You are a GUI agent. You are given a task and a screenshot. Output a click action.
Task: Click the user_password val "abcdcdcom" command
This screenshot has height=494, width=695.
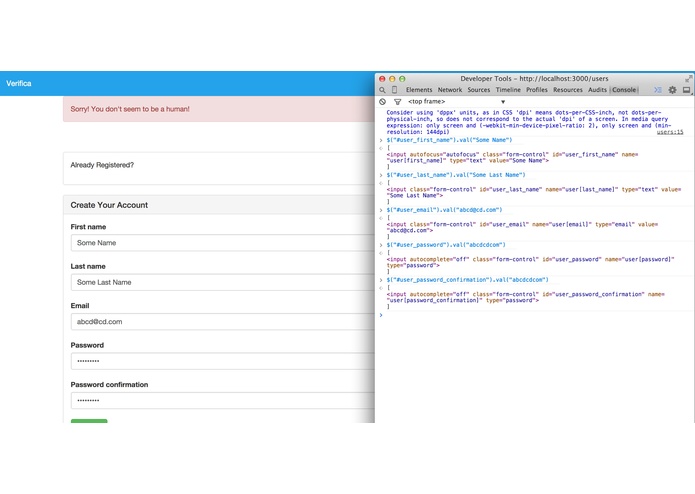click(445, 245)
